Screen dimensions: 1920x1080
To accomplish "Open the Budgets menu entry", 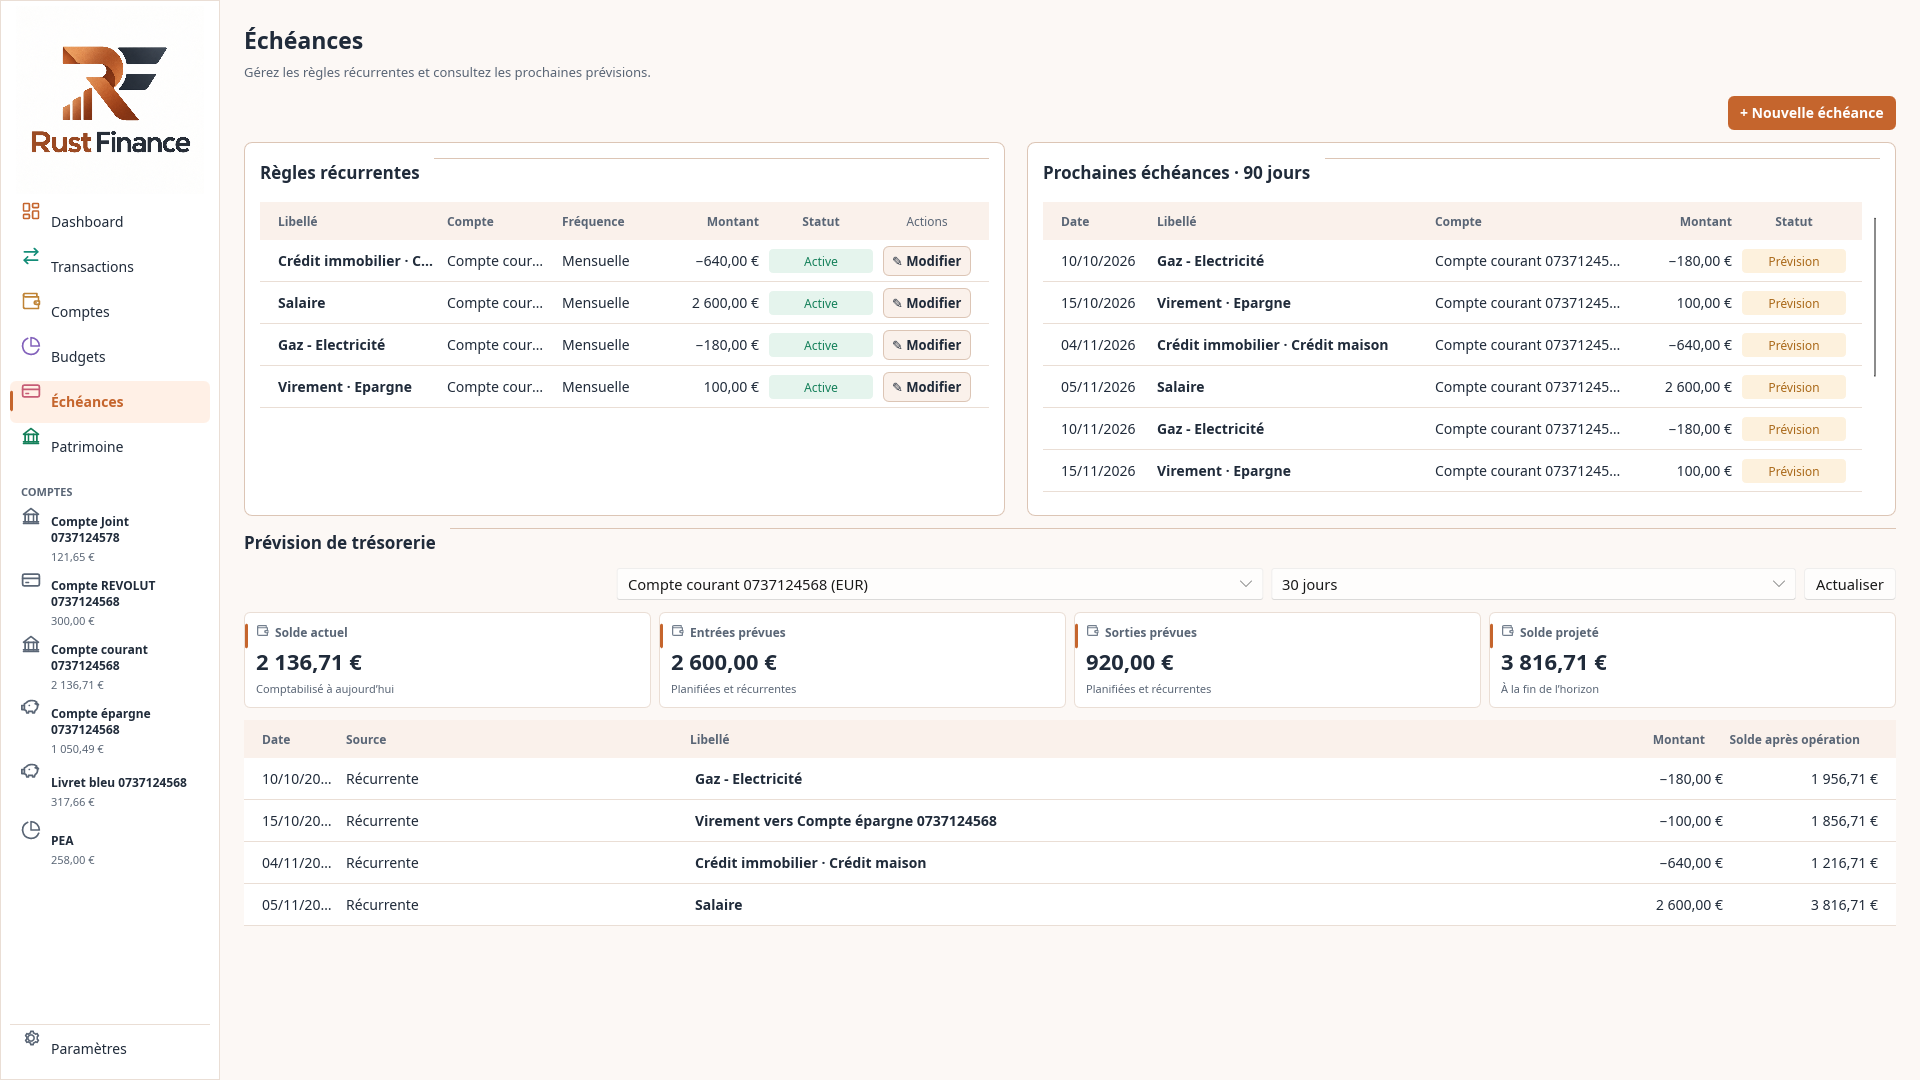I will pos(110,356).
